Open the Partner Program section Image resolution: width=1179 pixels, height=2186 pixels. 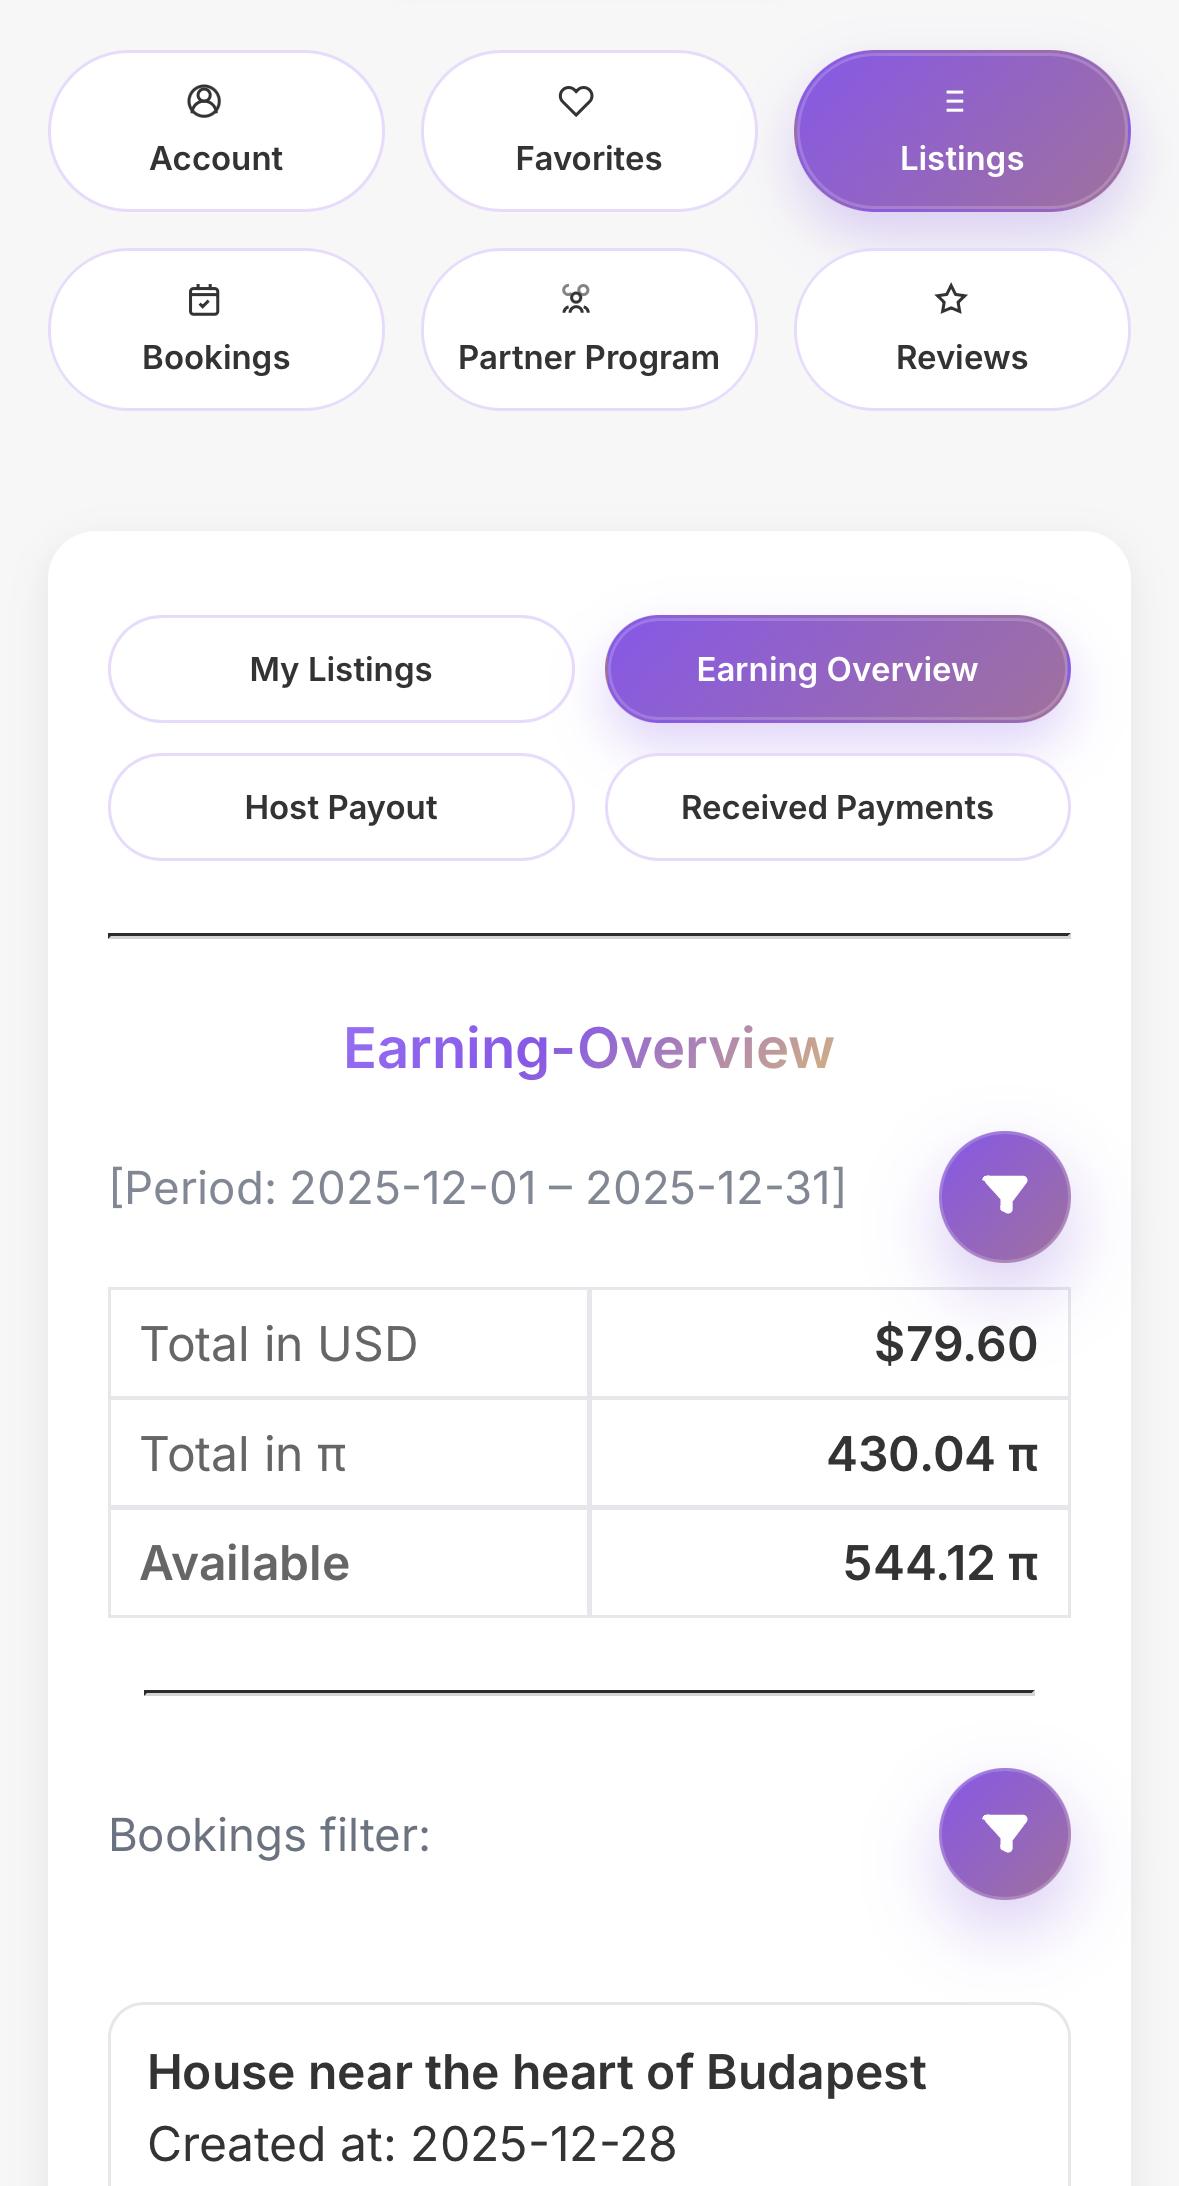coord(589,329)
